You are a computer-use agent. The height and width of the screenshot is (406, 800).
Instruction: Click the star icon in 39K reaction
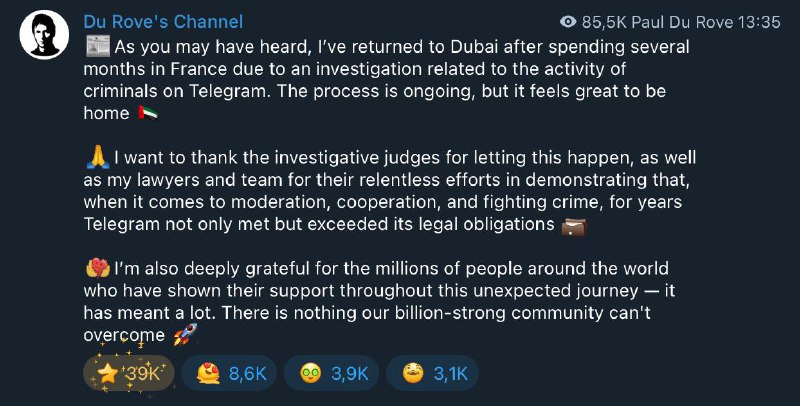pyautogui.click(x=108, y=374)
